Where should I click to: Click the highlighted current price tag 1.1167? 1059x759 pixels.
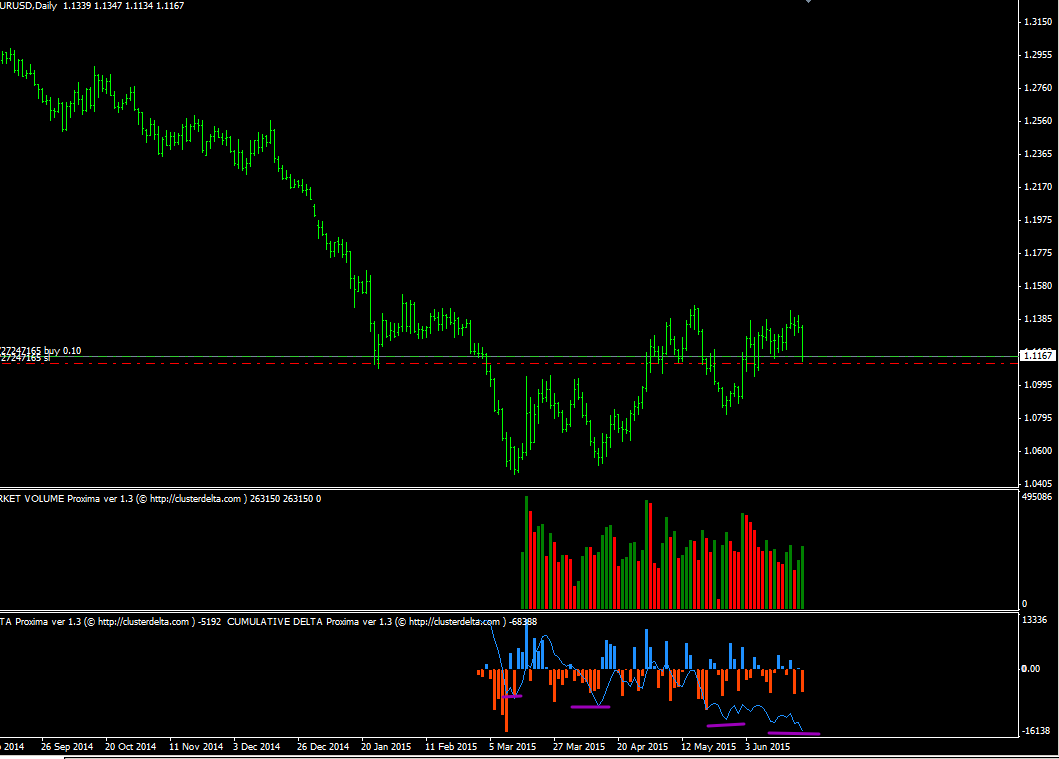[1038, 355]
